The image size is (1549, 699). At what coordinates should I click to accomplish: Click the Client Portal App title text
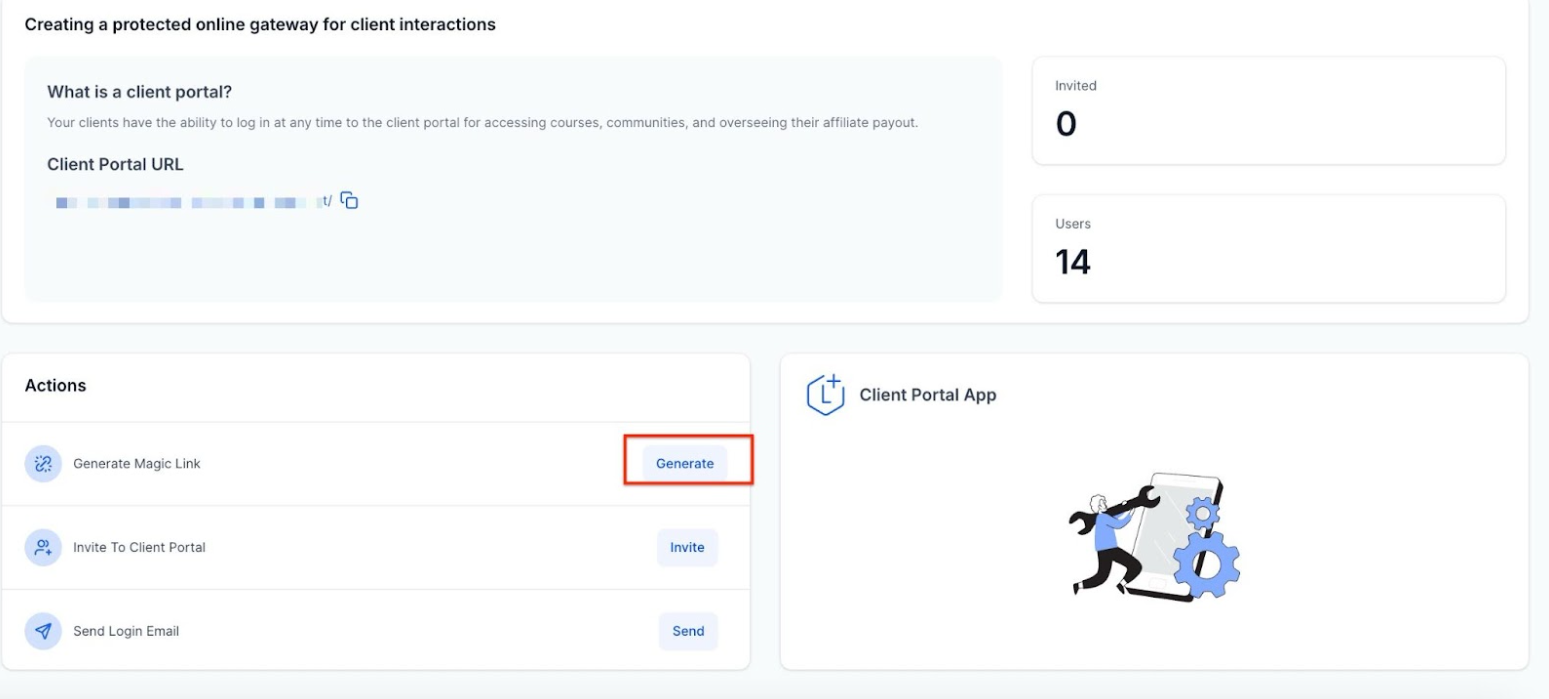pyautogui.click(x=927, y=395)
